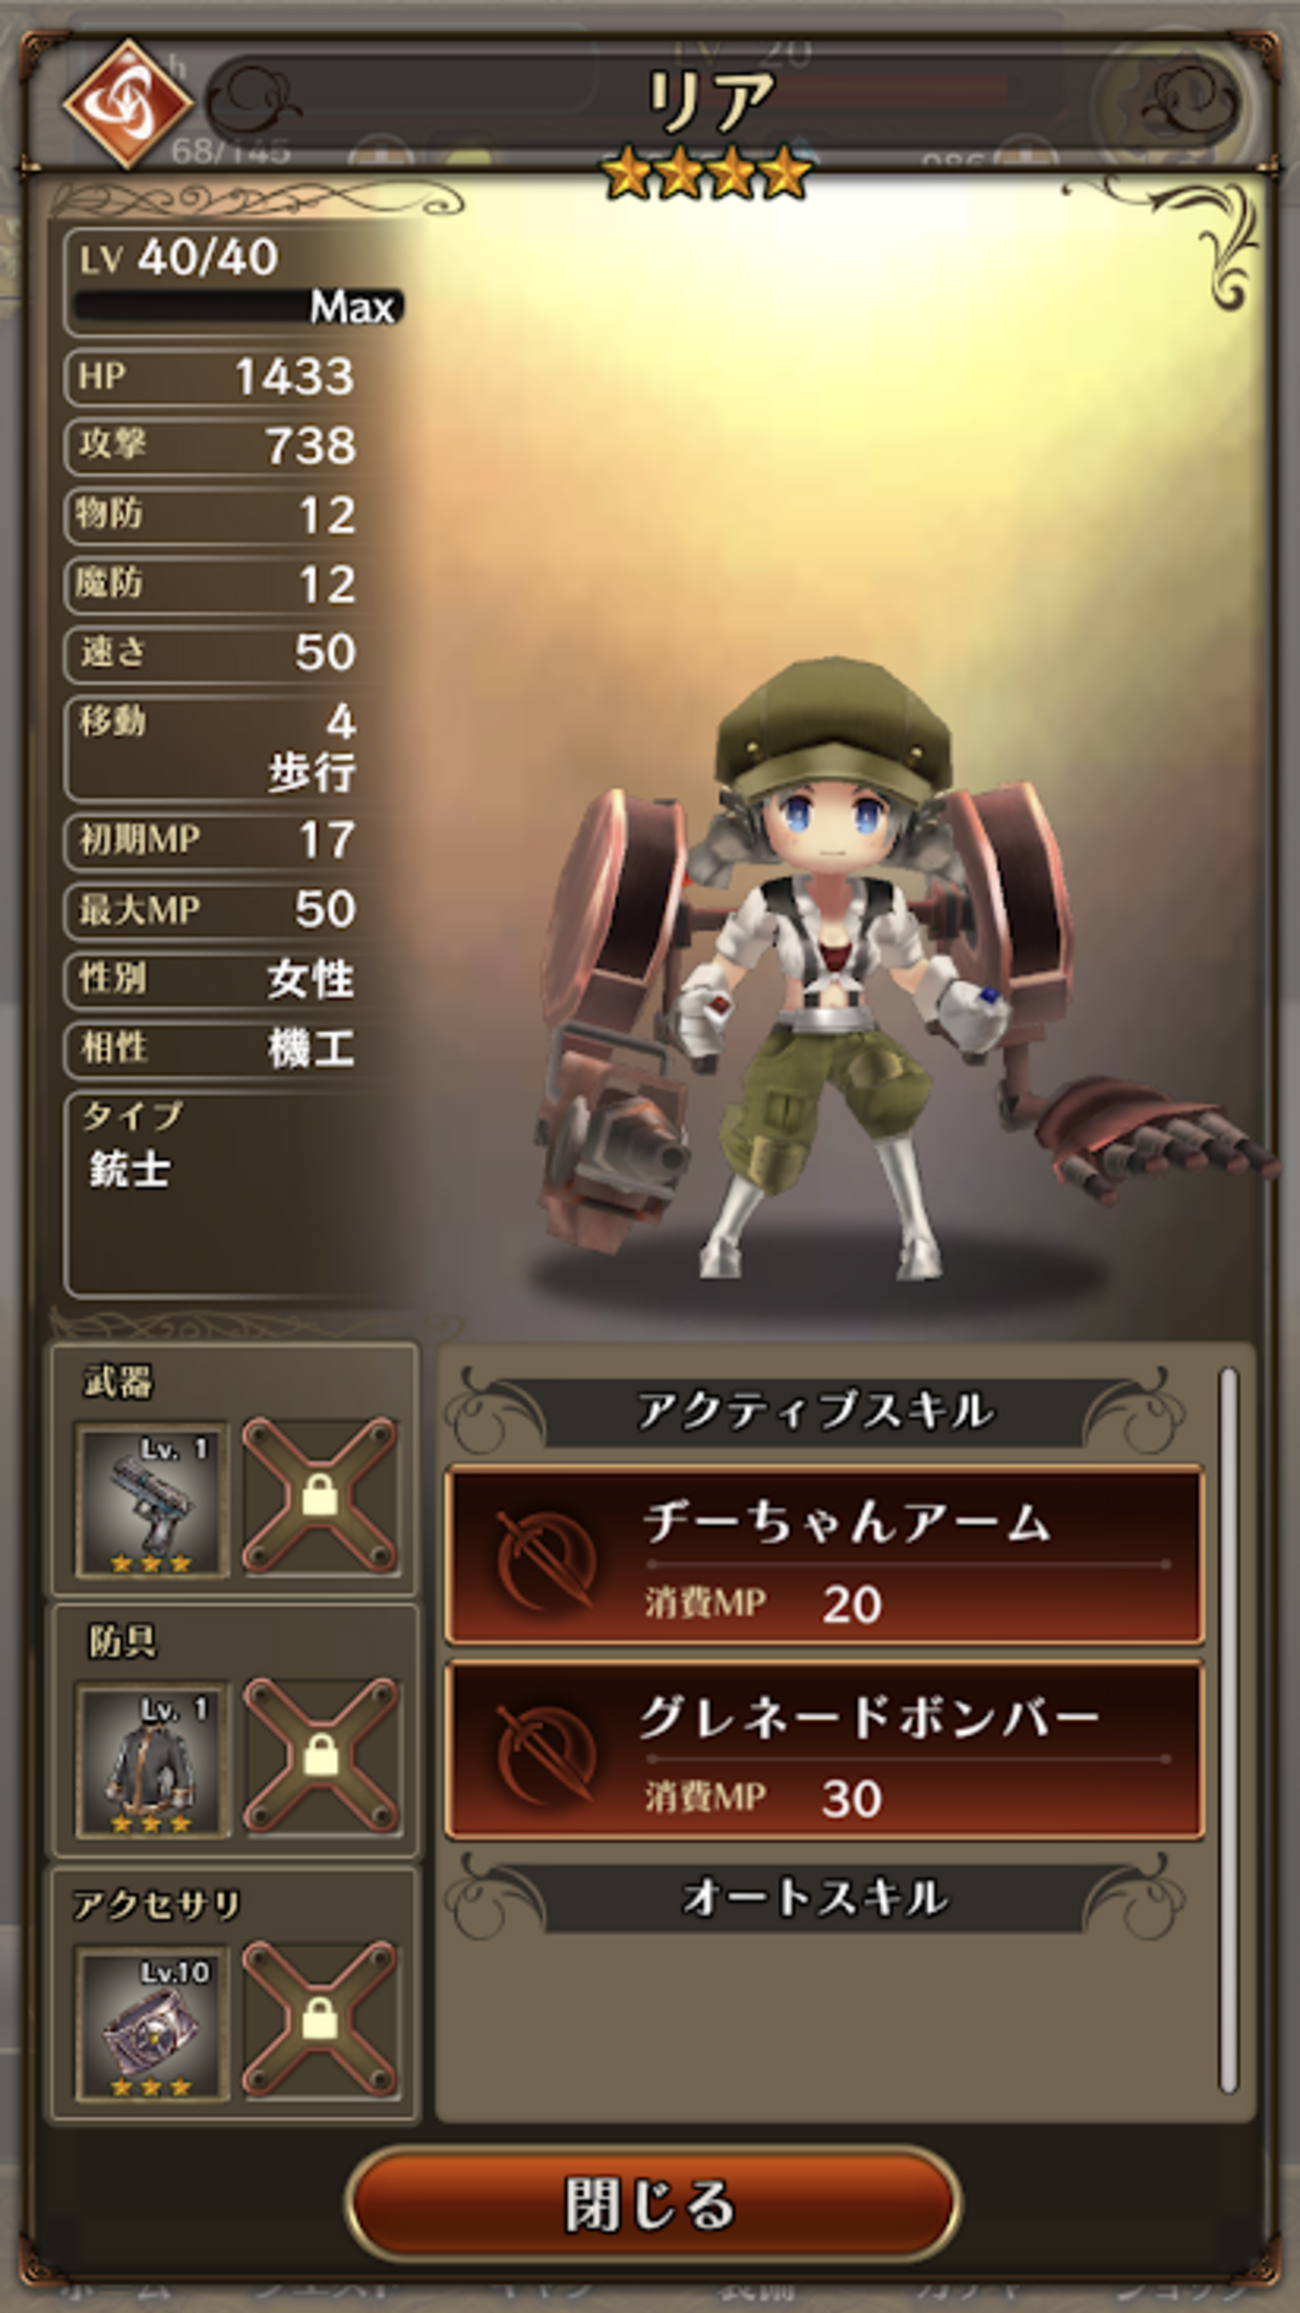Tap the four-star rarity indicator
The image size is (1300, 2313).
coord(706,174)
